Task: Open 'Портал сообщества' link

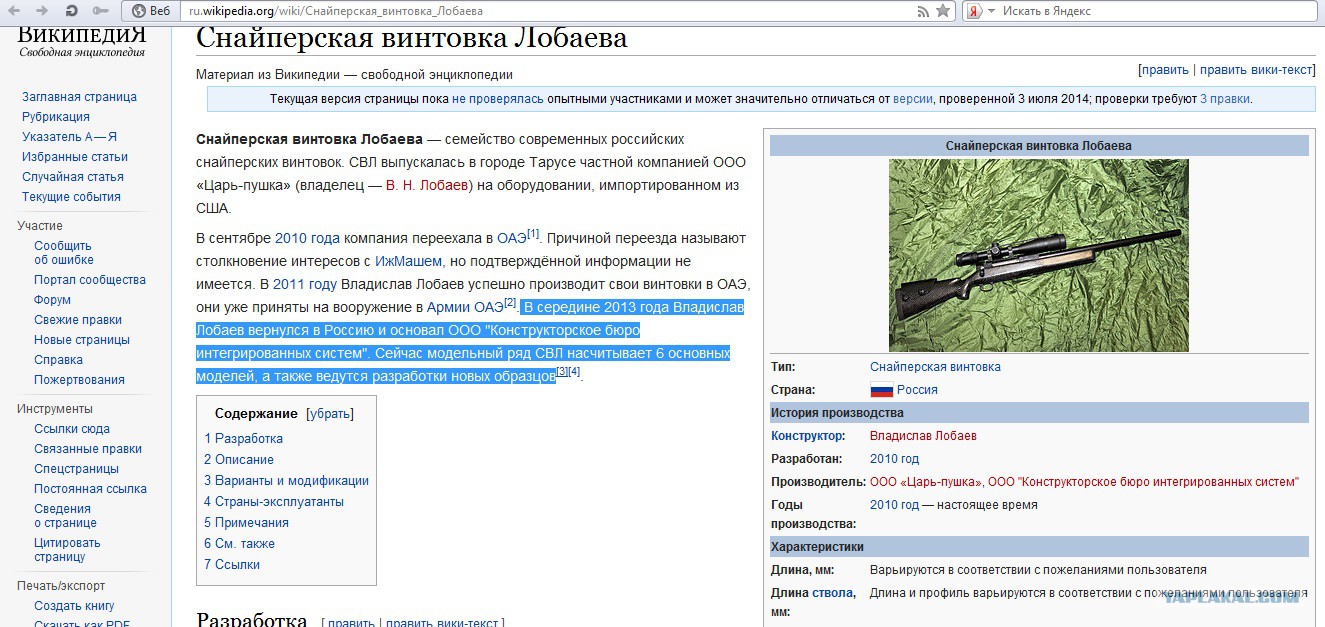Action: pyautogui.click(x=90, y=280)
